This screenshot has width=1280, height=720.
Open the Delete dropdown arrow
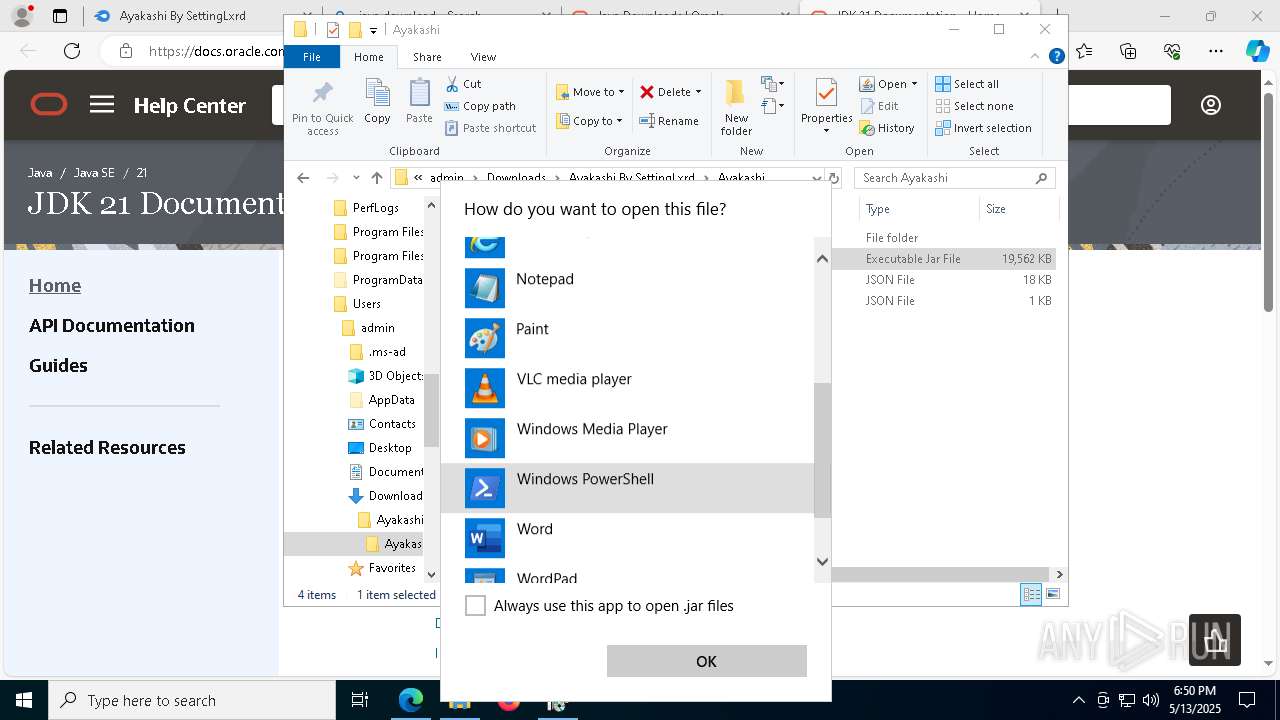[698, 92]
